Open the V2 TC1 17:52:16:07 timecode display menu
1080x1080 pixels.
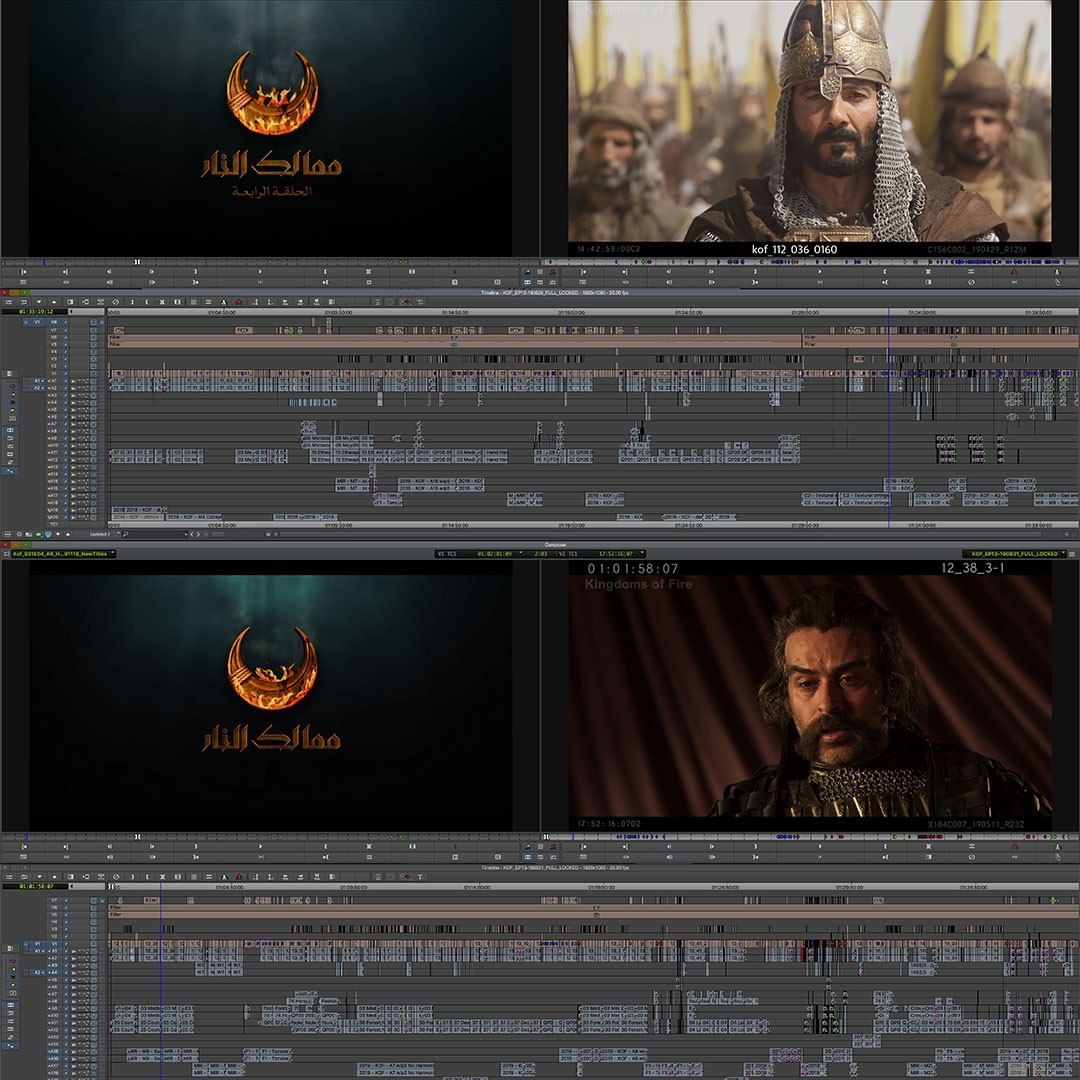coord(601,554)
